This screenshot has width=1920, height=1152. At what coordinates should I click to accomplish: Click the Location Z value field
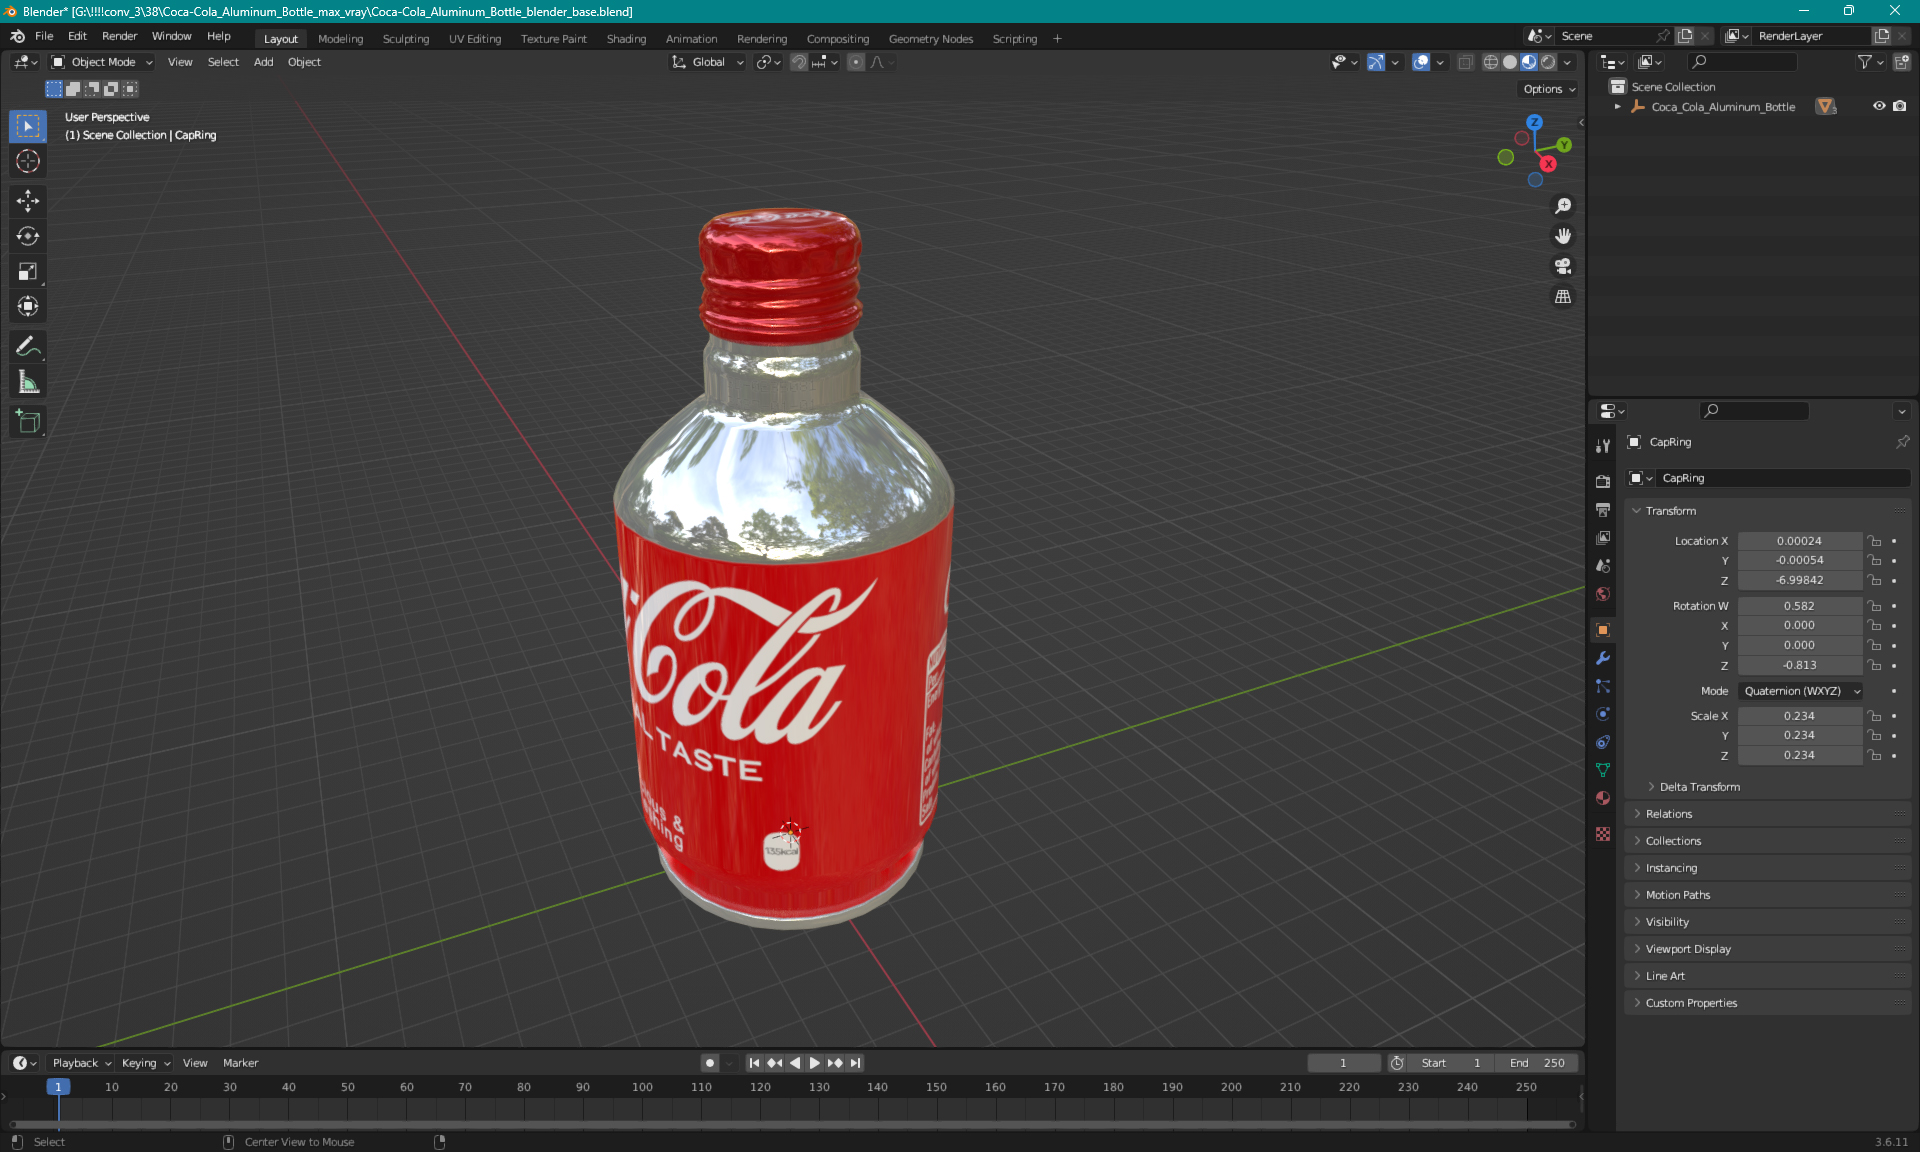pyautogui.click(x=1800, y=580)
